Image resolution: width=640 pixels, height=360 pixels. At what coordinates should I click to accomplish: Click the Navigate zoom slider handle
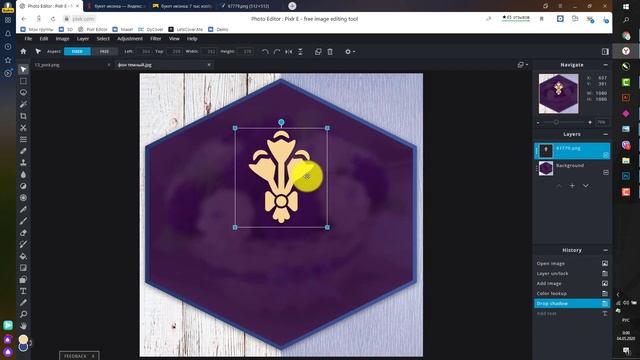click(556, 122)
